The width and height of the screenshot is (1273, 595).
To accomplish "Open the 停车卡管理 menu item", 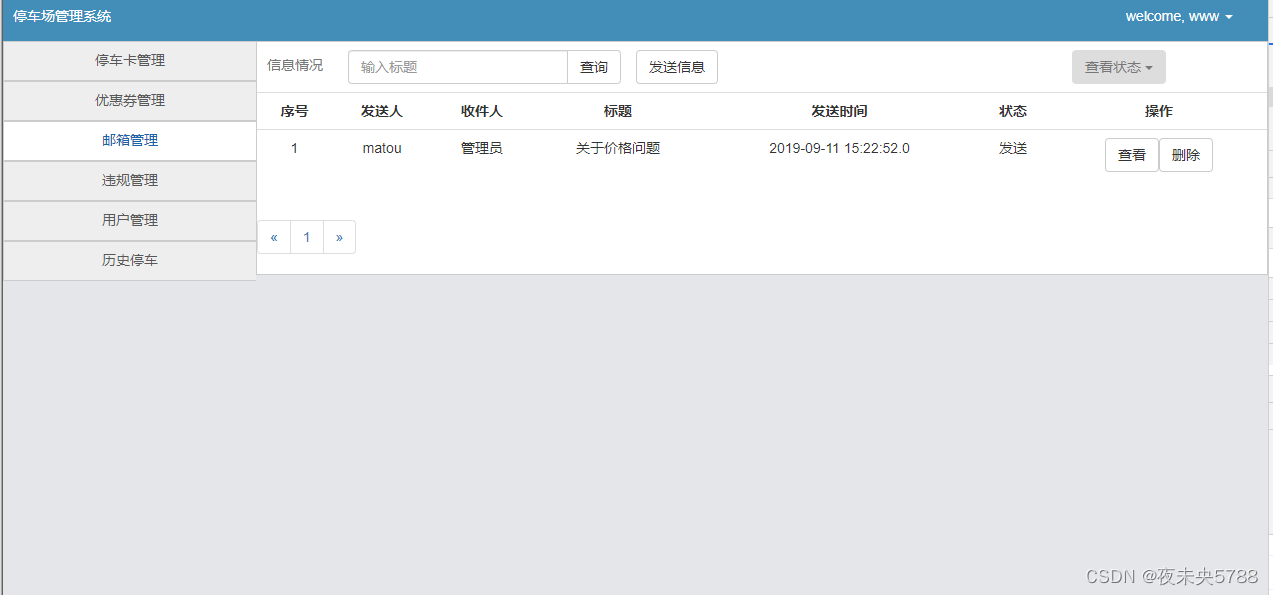I will (x=130, y=60).
